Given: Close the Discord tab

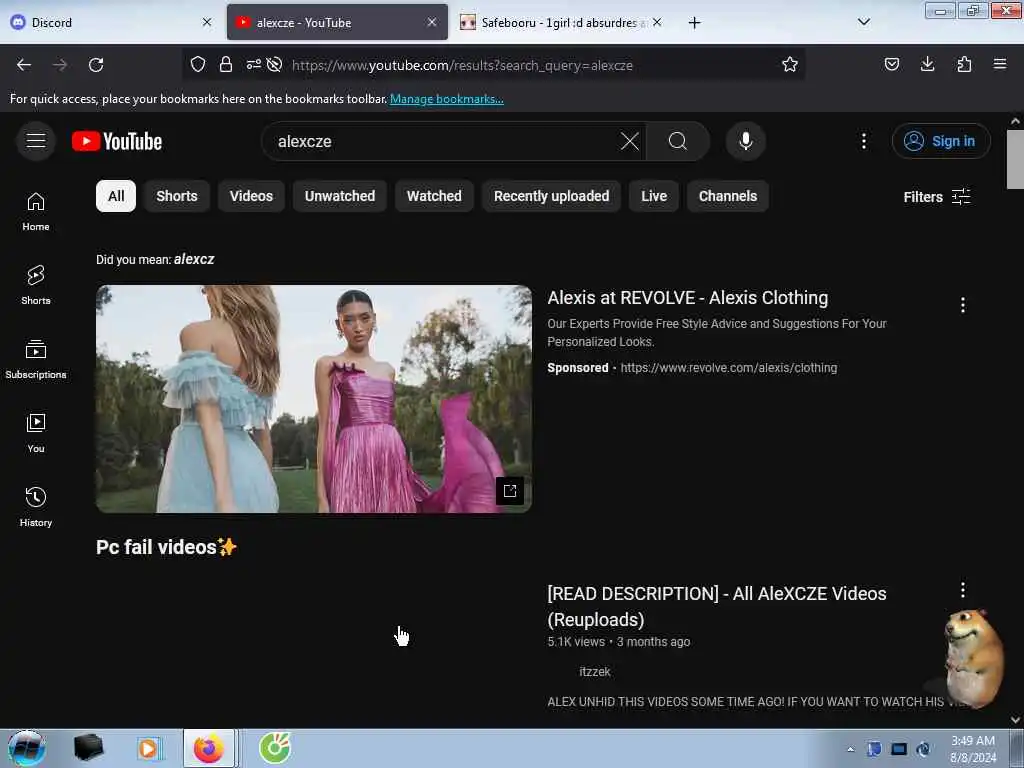Looking at the screenshot, I should [207, 23].
